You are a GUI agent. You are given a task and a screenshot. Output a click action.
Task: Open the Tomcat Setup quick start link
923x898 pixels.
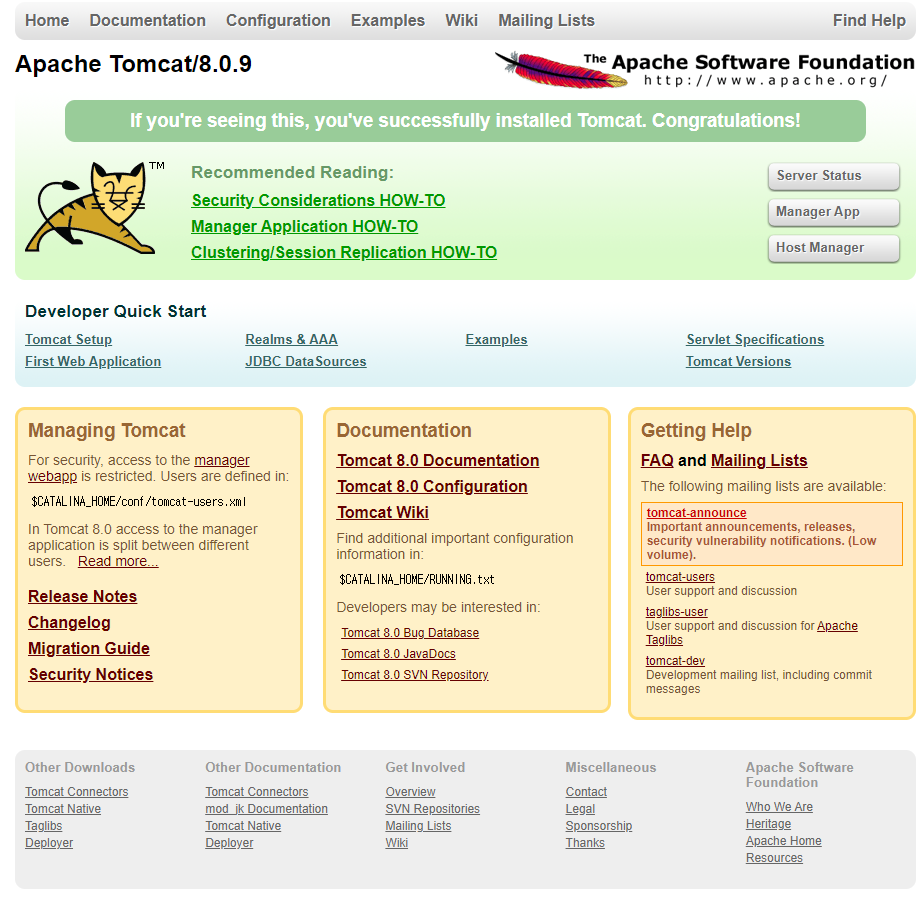point(68,340)
